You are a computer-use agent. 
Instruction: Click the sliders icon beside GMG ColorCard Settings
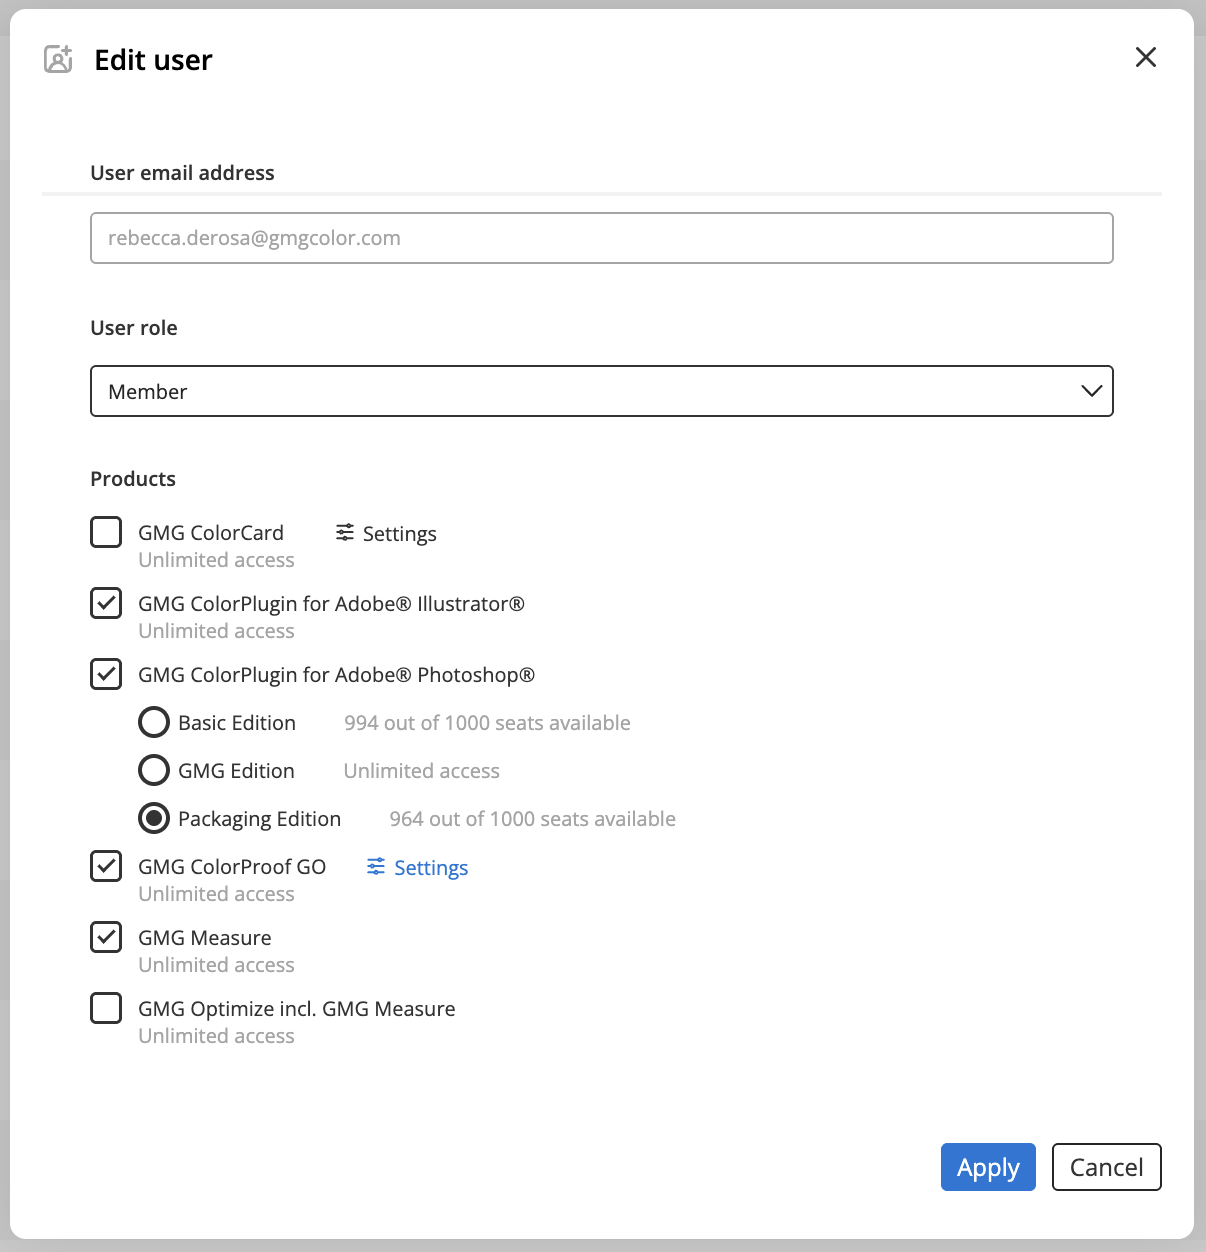coord(345,532)
